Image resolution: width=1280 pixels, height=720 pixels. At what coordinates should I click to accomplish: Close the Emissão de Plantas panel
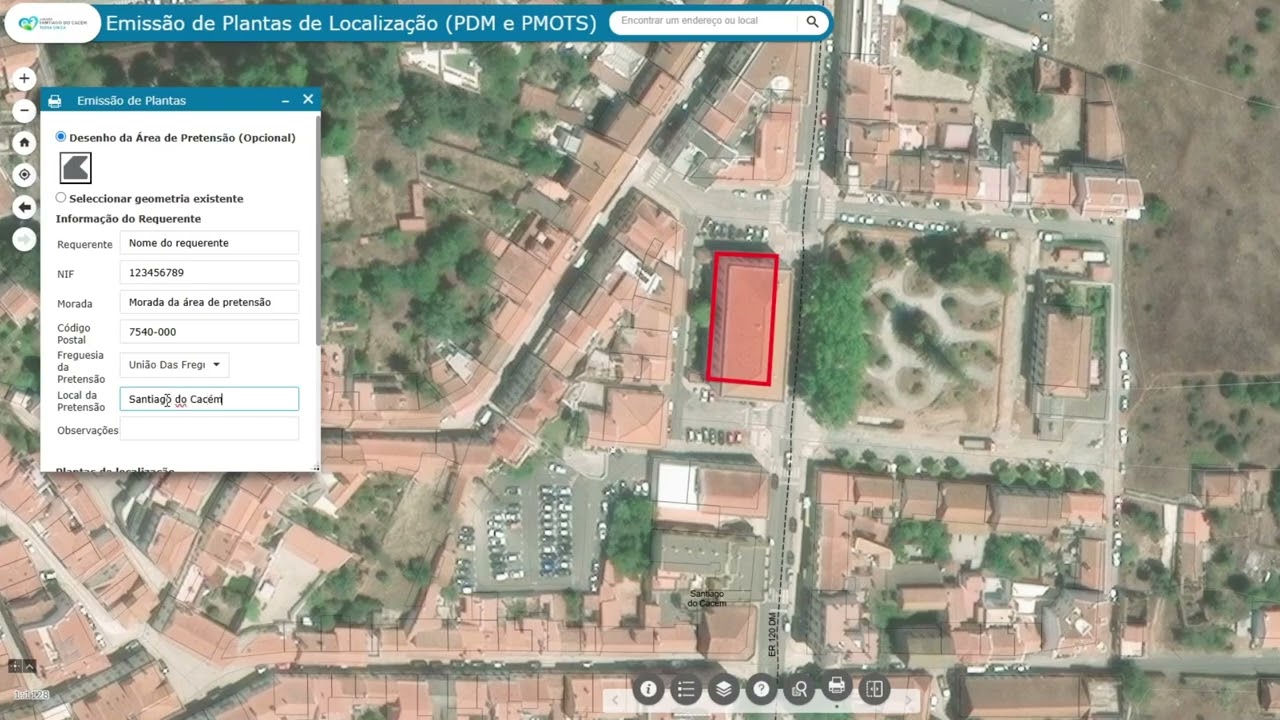[308, 100]
